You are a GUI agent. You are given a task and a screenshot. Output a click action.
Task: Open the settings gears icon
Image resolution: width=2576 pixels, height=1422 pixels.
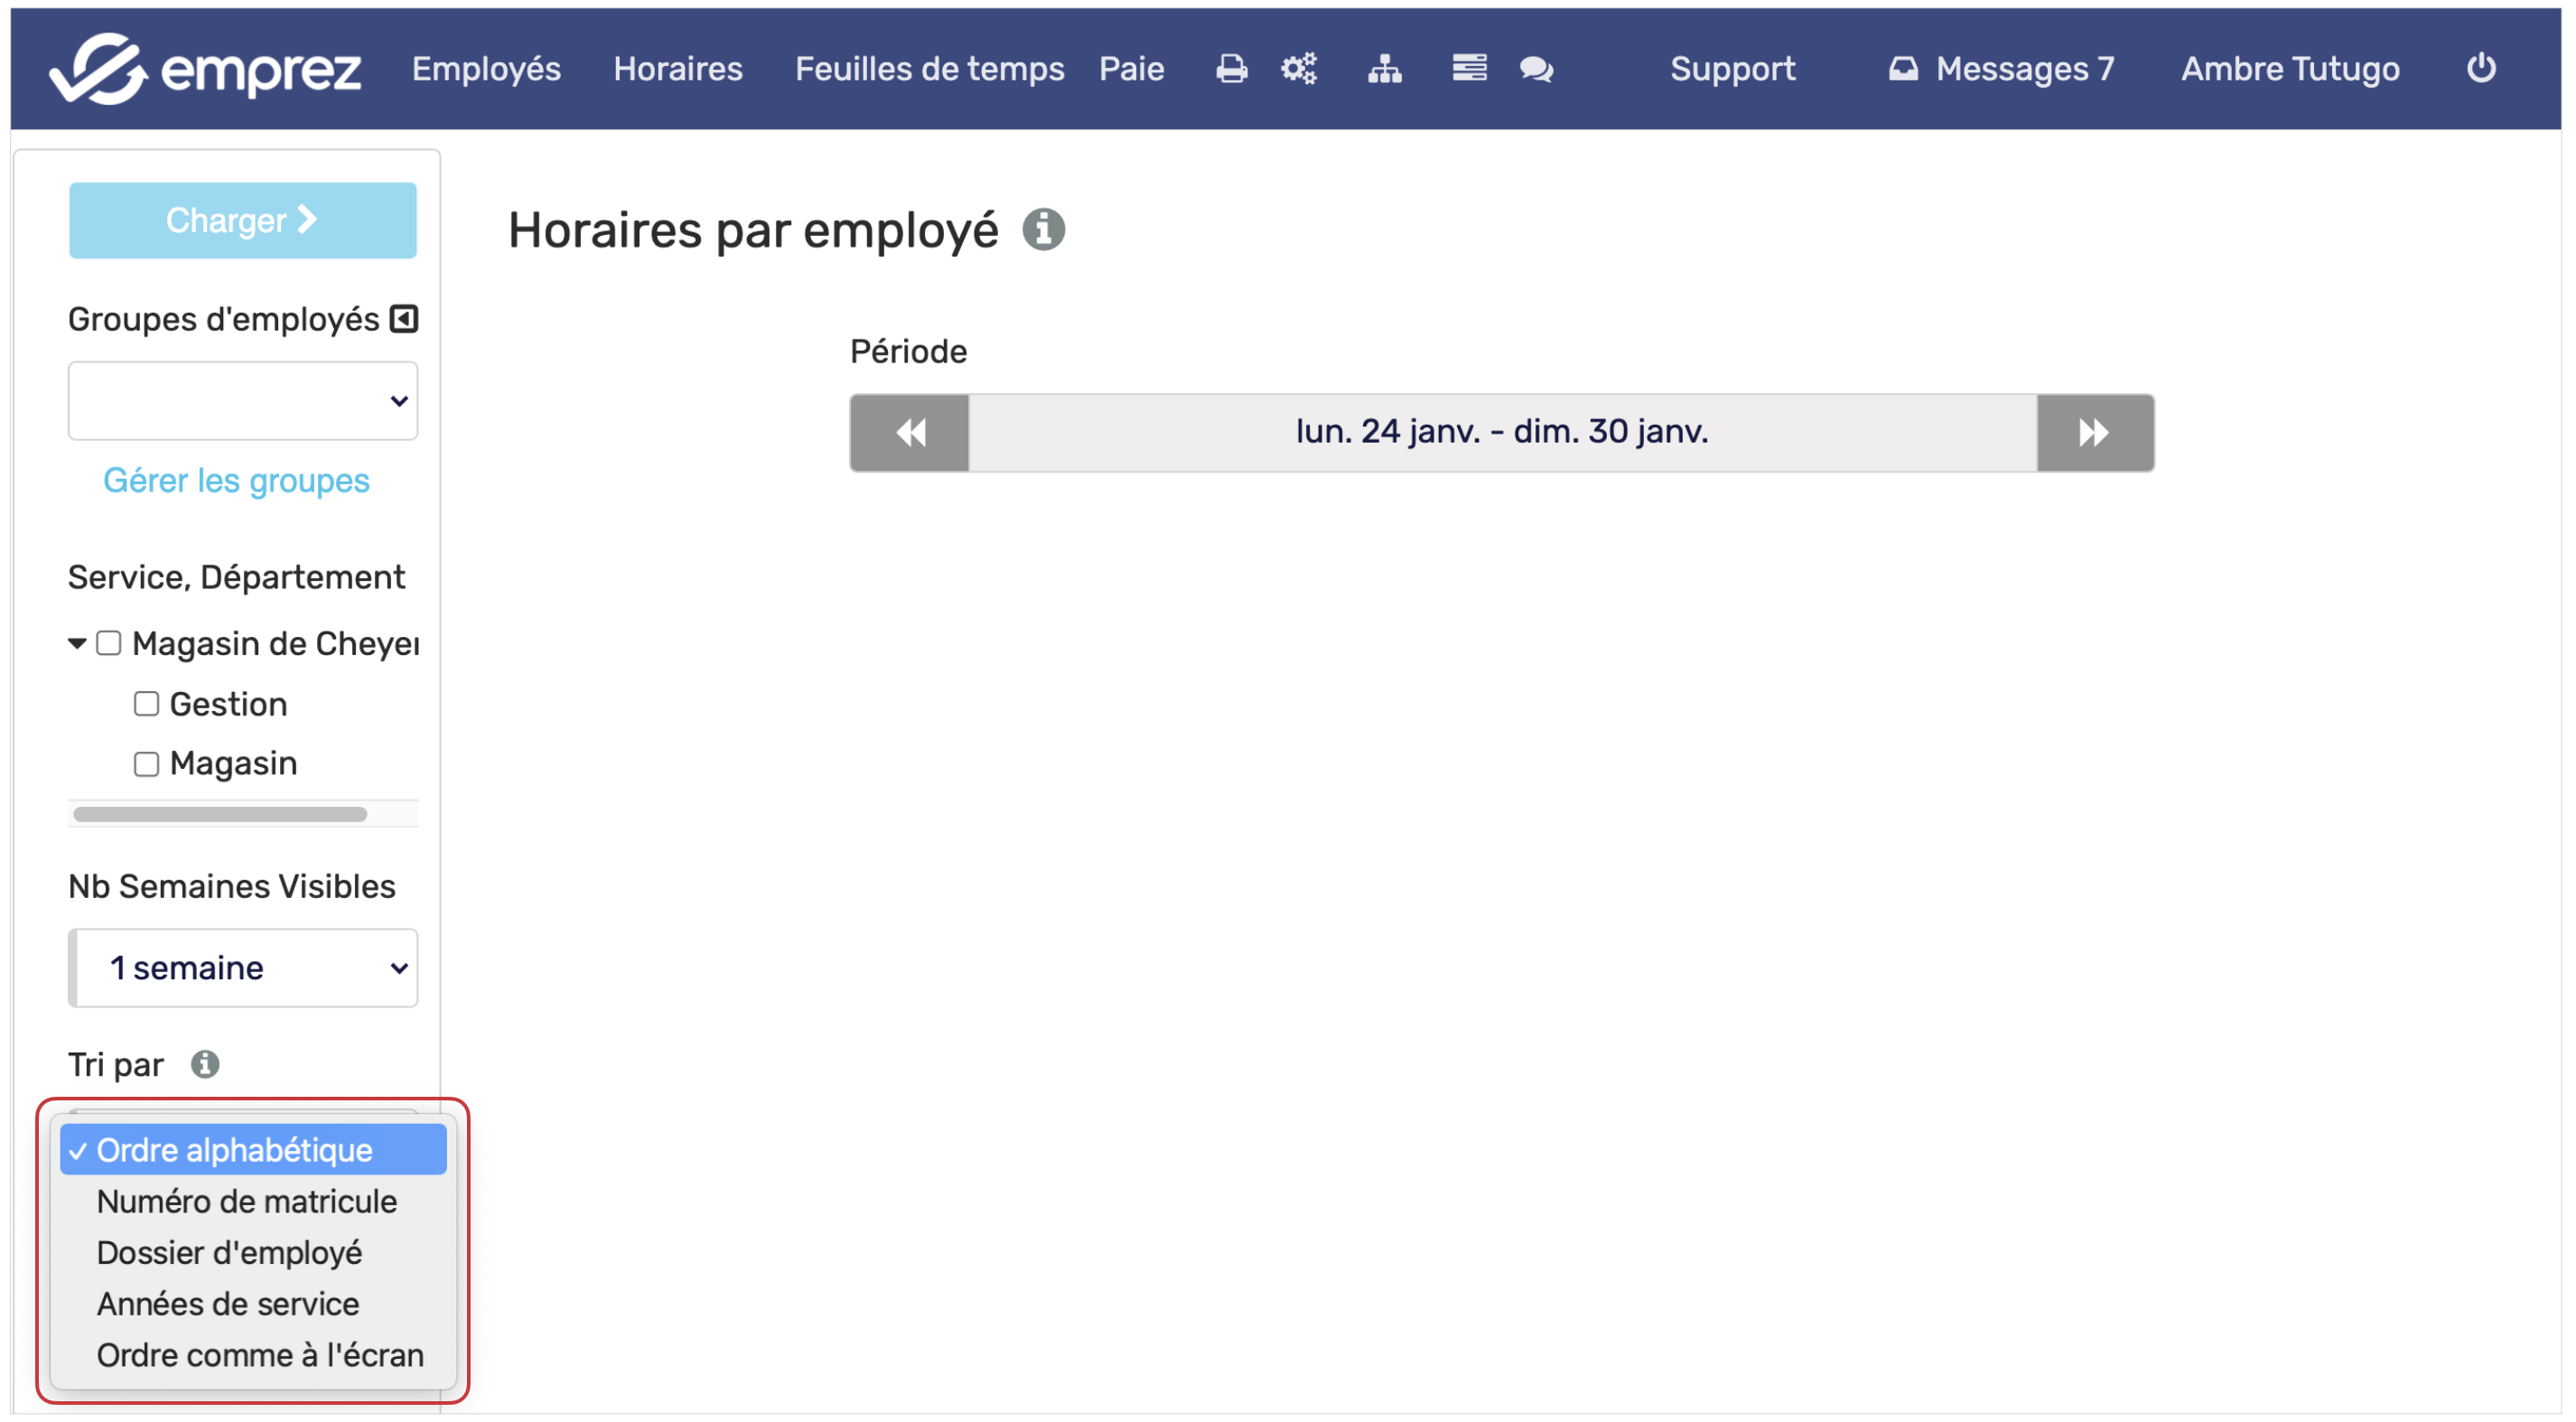1299,69
